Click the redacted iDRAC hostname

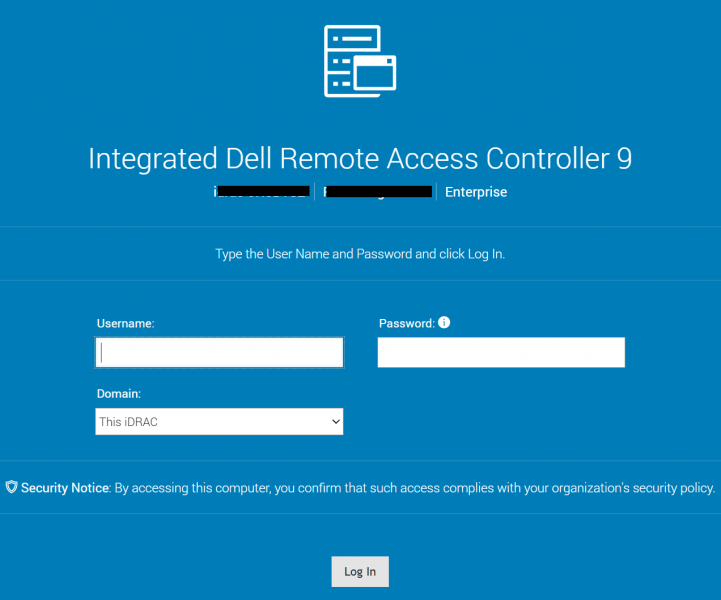[262, 192]
